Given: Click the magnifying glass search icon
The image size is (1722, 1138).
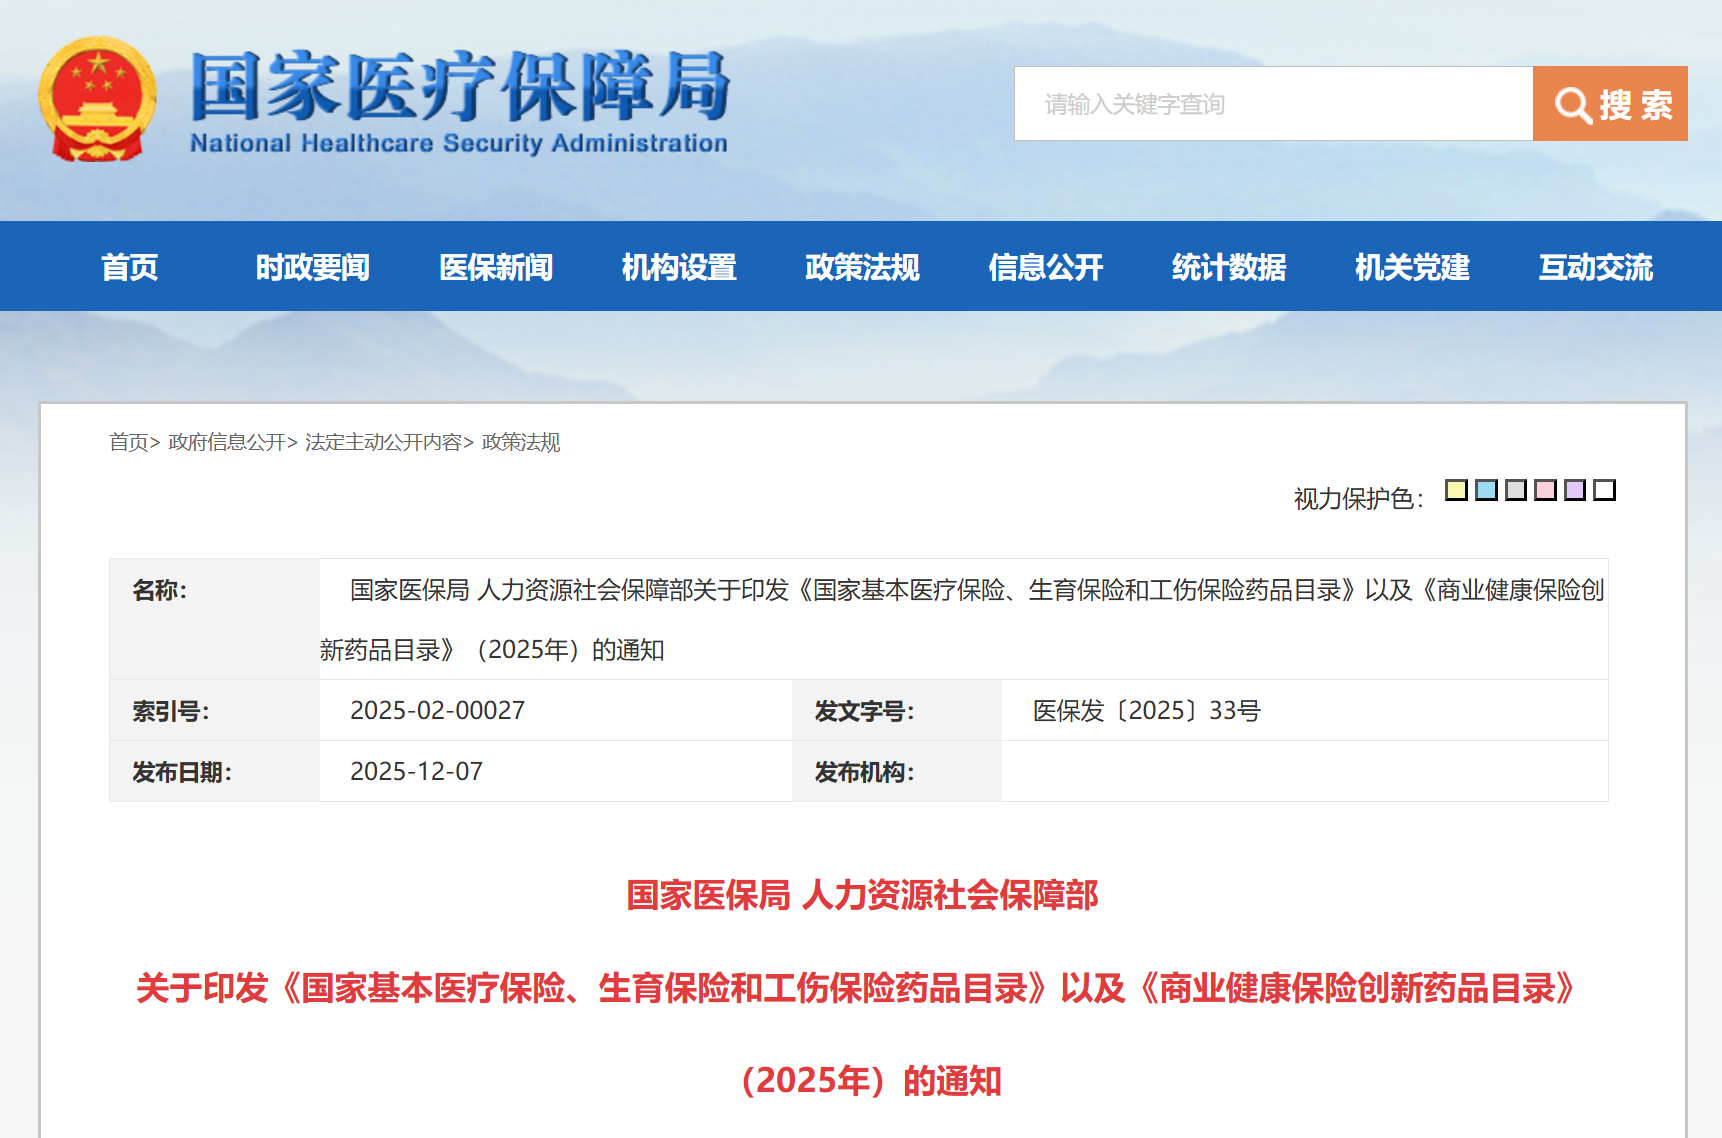Looking at the screenshot, I should [1572, 105].
